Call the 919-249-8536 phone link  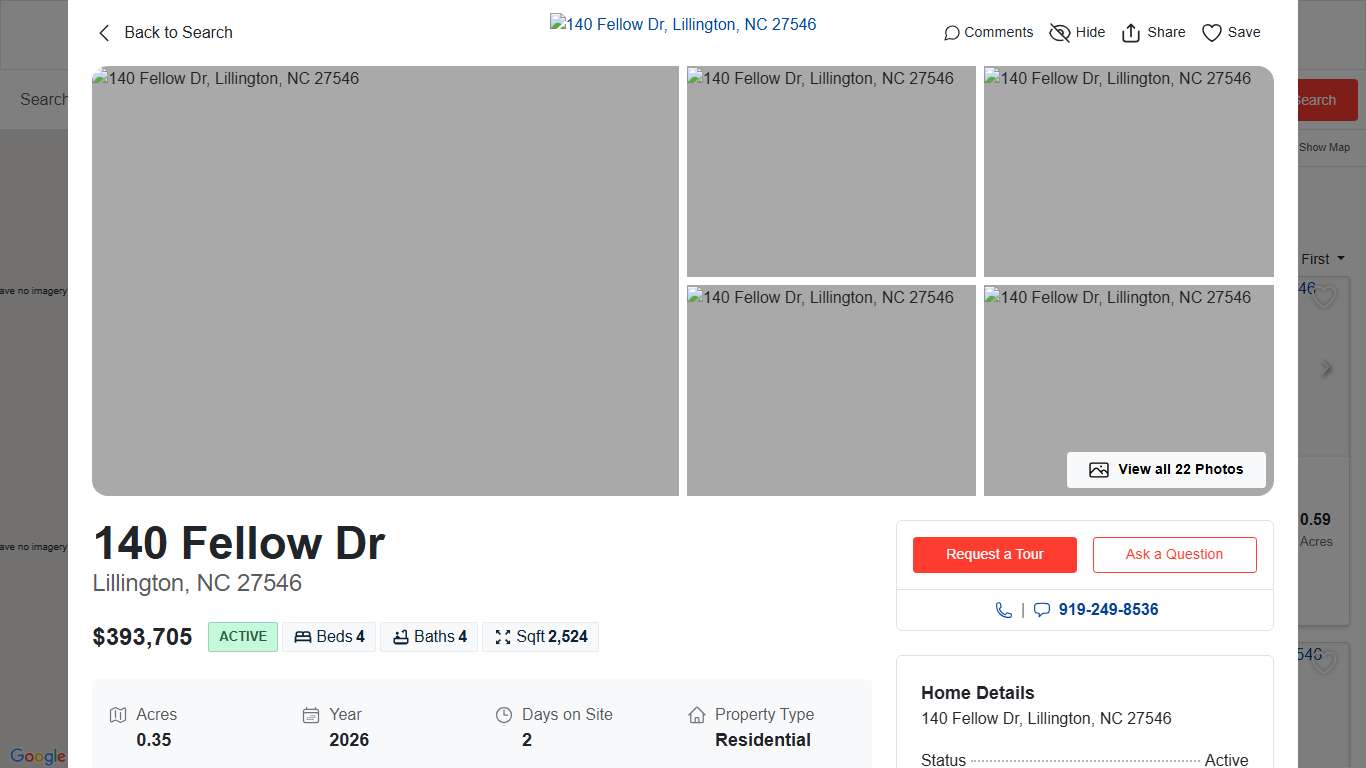click(1108, 609)
